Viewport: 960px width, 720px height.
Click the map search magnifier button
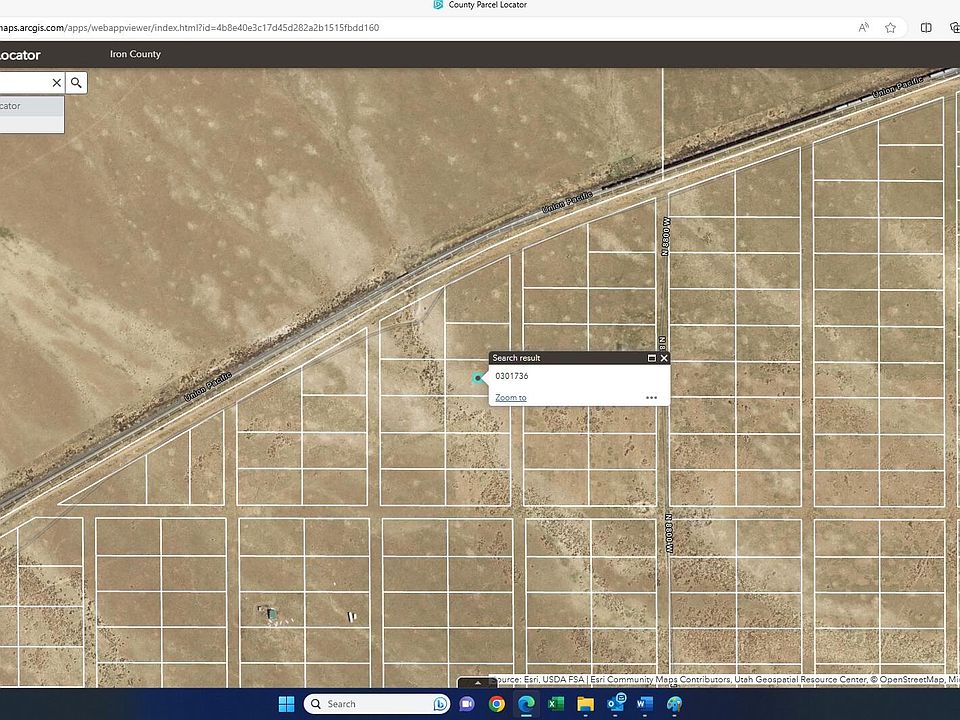(76, 83)
